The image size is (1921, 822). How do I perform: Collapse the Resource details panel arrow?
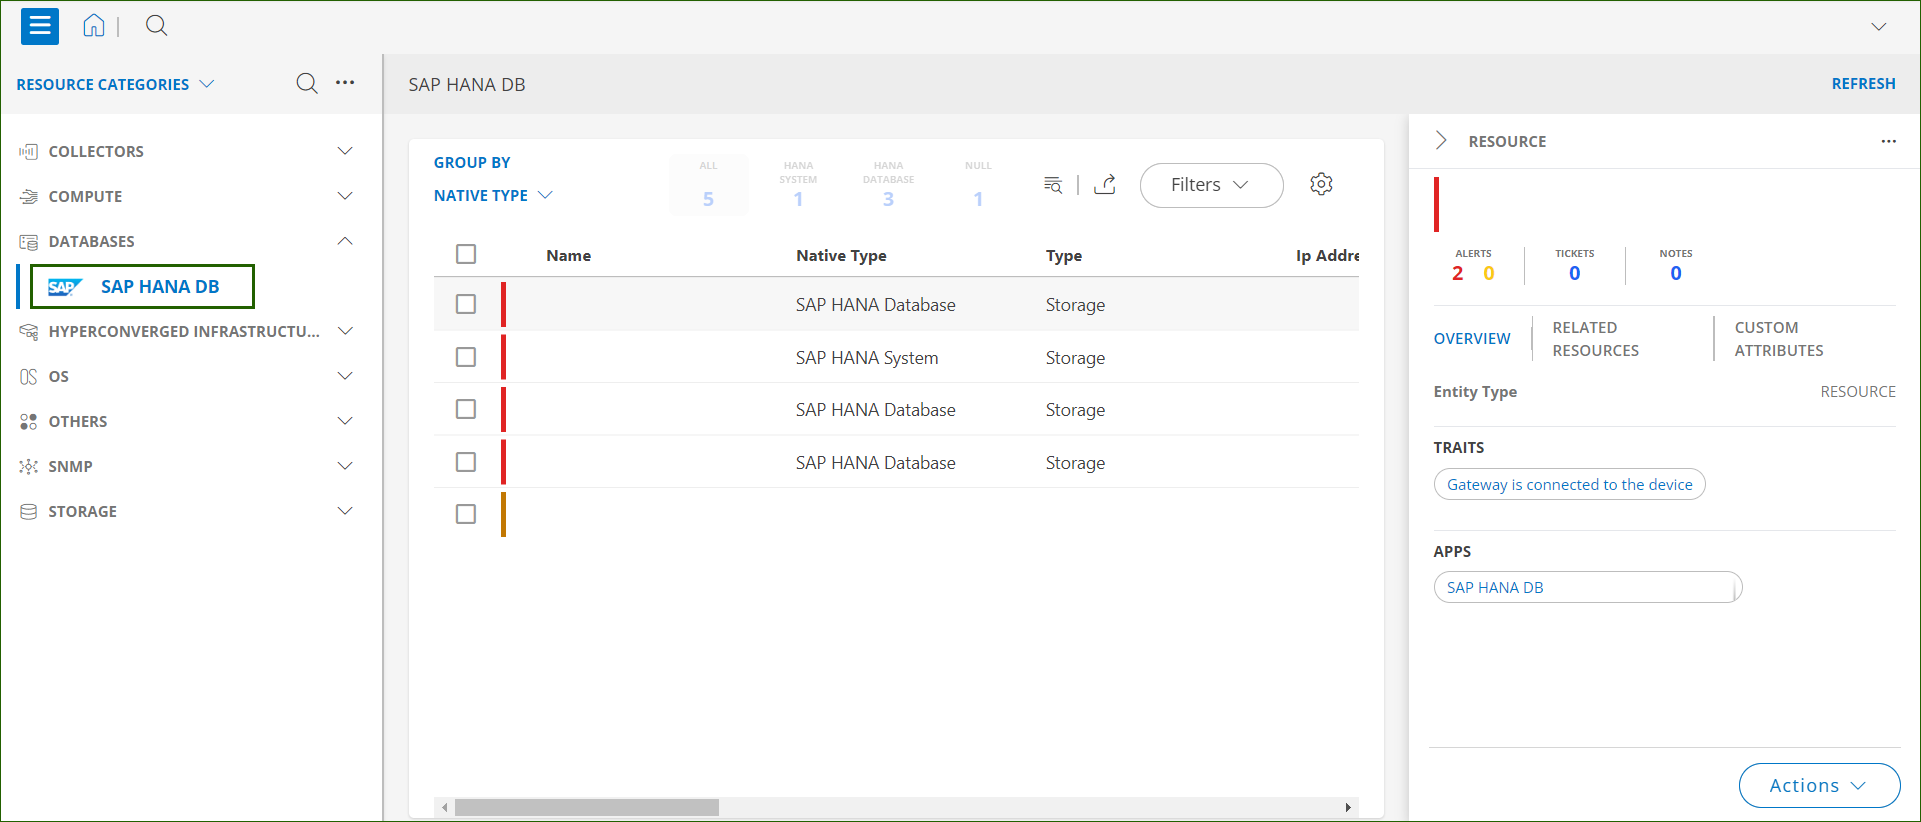click(x=1441, y=140)
